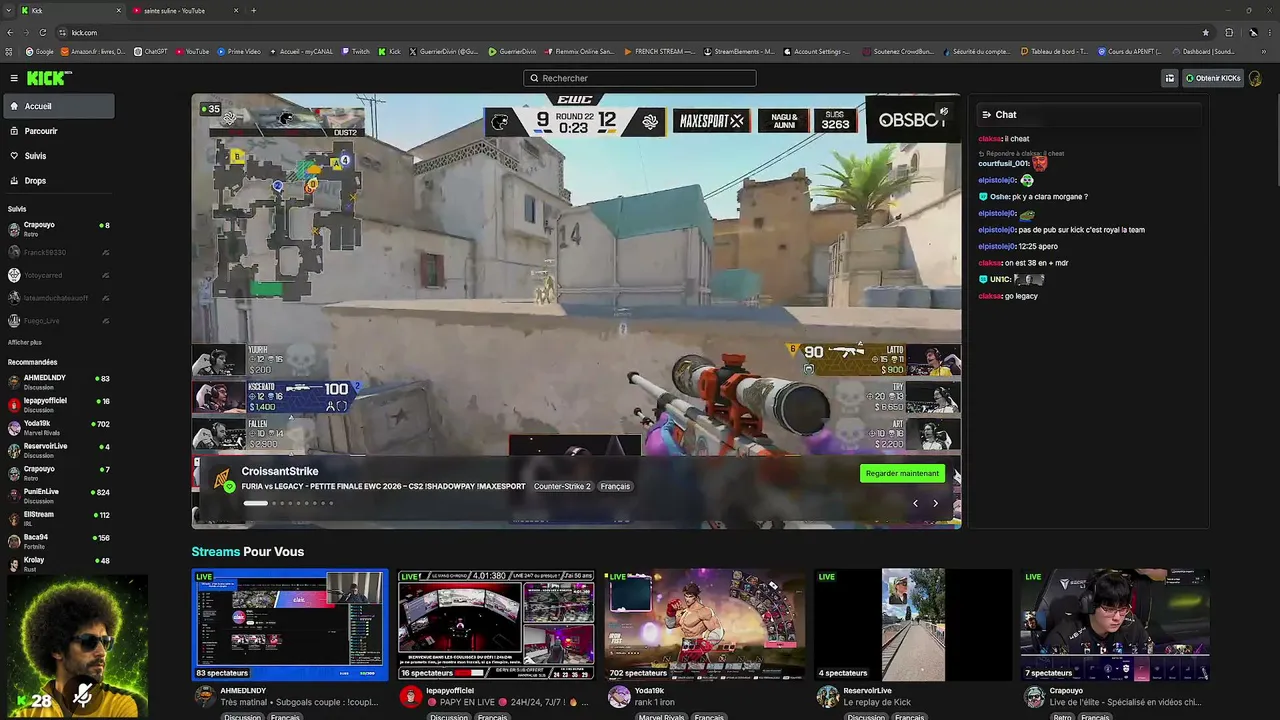Go to the next featured stream
This screenshot has height=720, width=1280.
(935, 503)
